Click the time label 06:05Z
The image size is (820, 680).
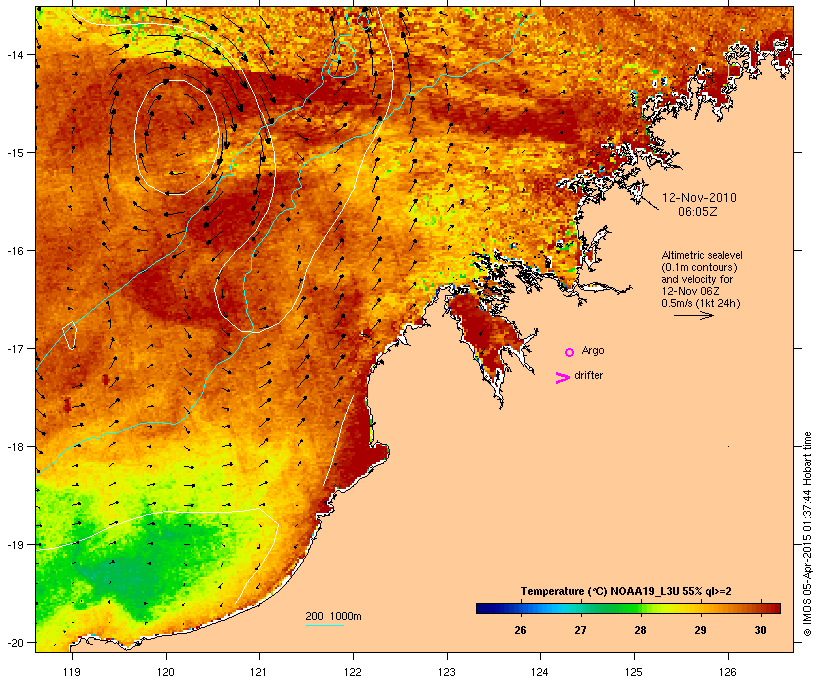point(698,212)
